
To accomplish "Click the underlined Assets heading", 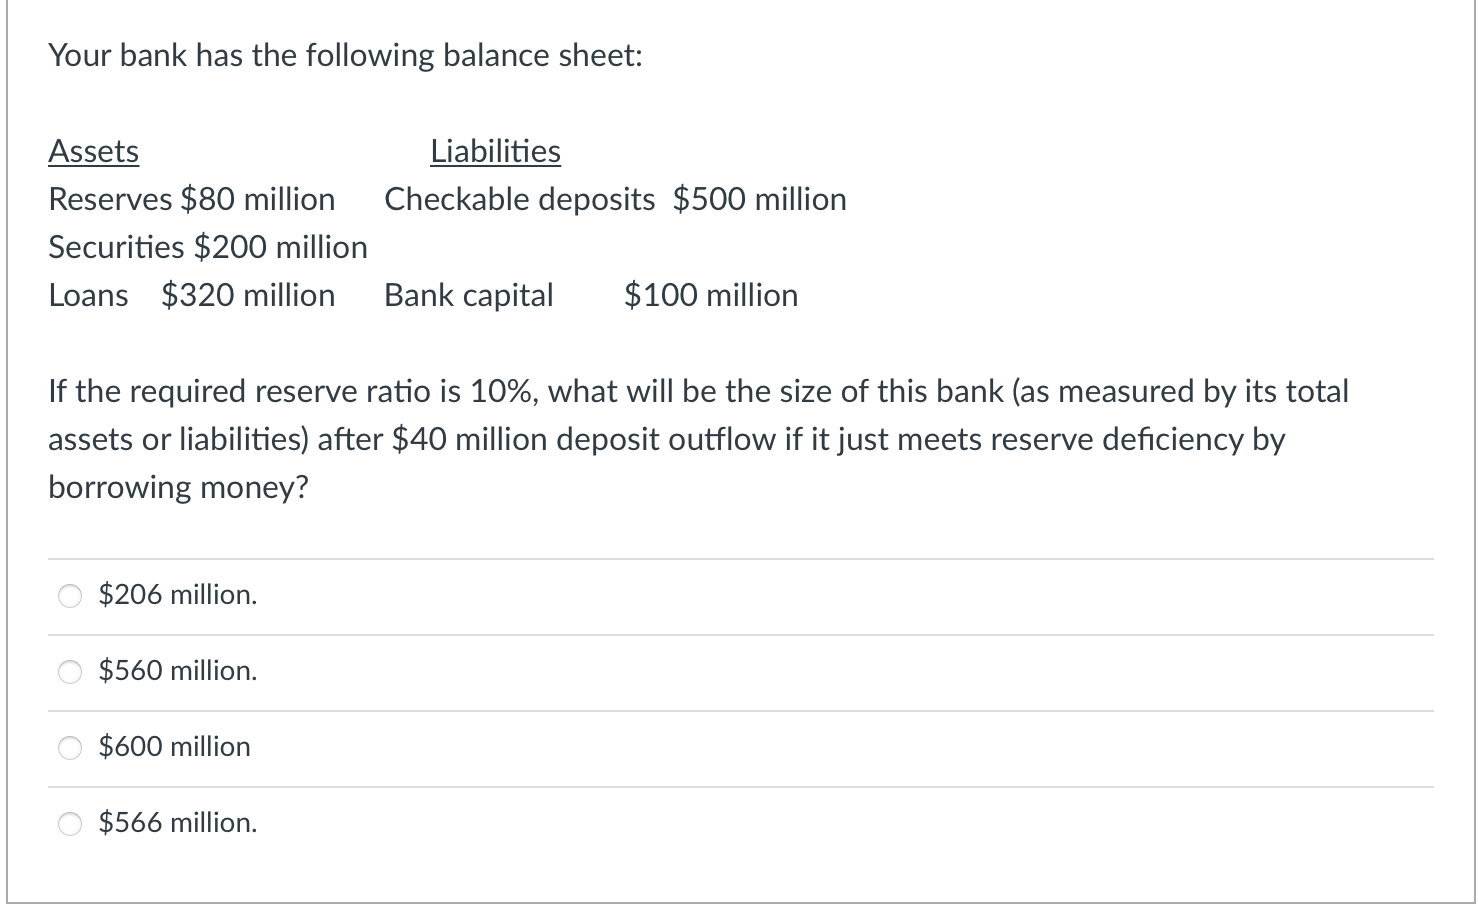I will 93,151.
